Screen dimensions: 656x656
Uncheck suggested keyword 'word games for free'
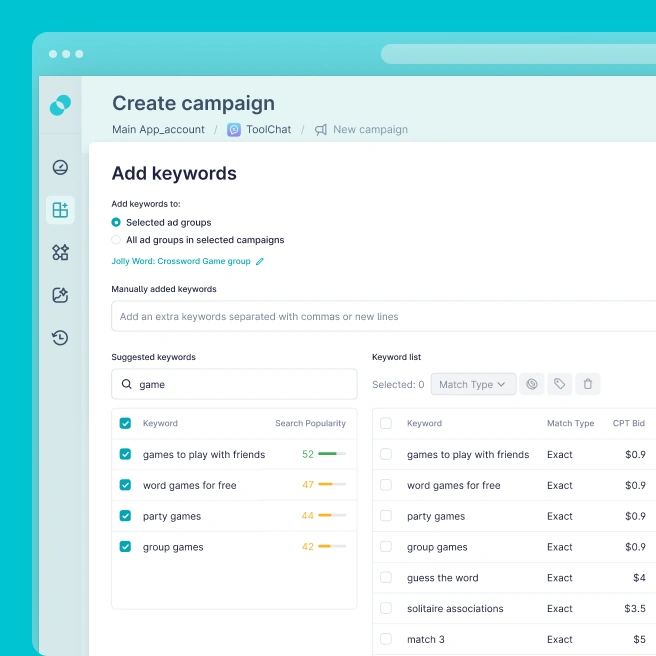click(x=125, y=485)
